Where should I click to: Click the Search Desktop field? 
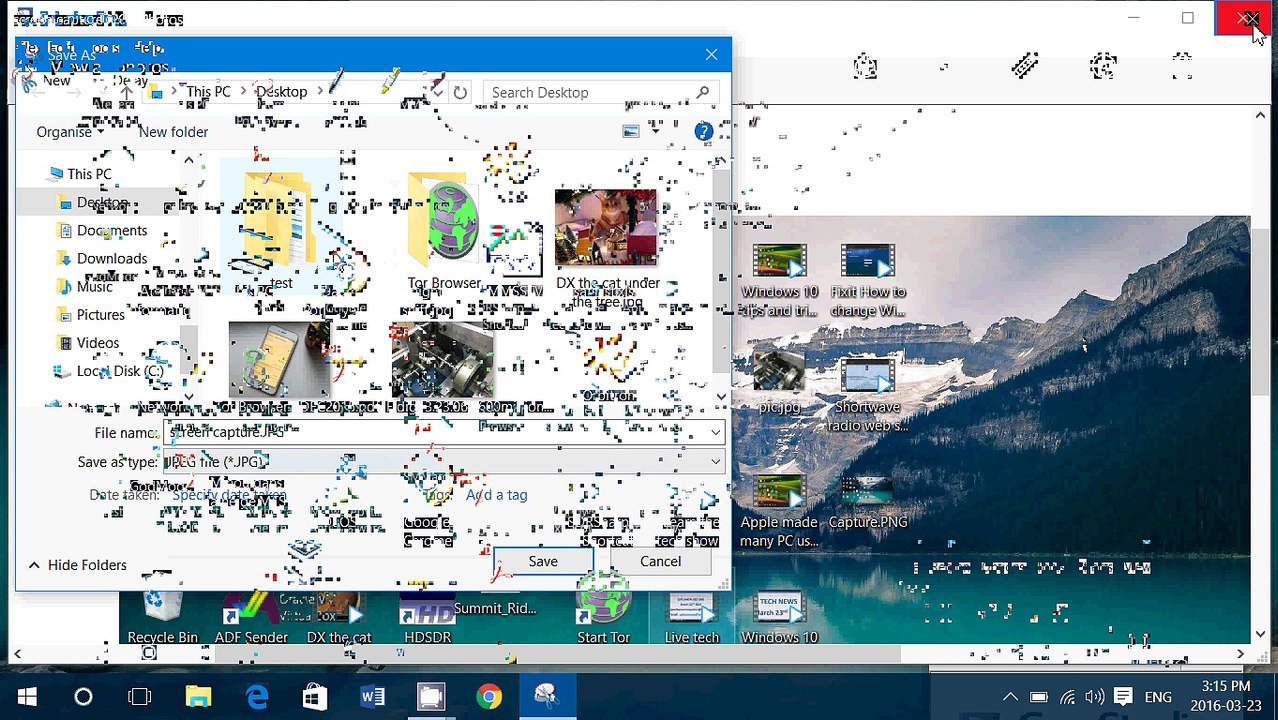(x=600, y=92)
